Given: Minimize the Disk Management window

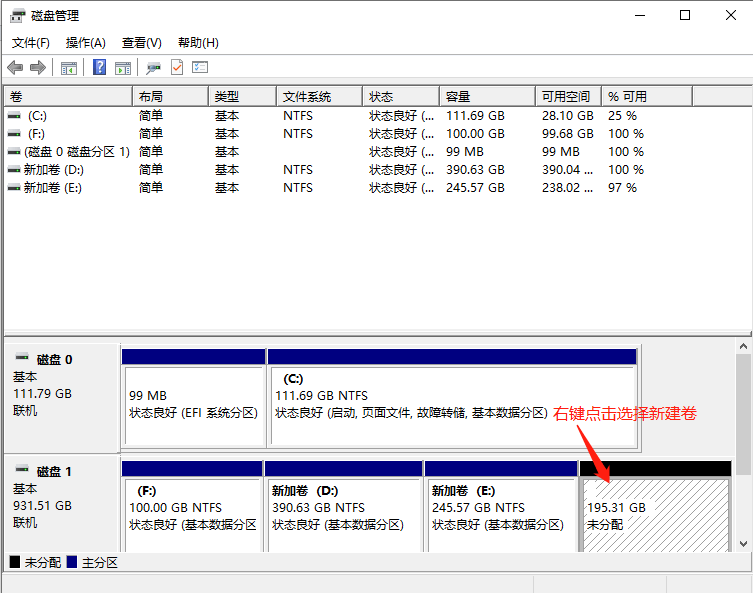Looking at the screenshot, I should point(640,15).
